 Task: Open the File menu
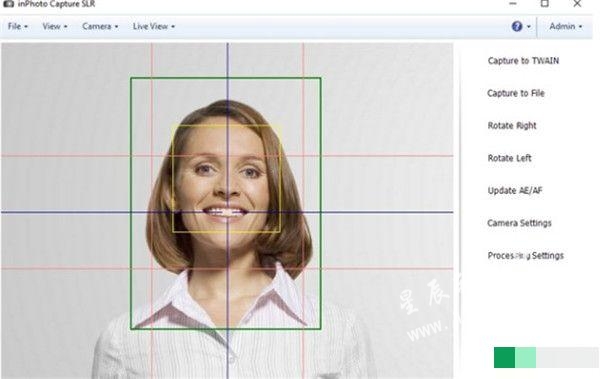[x=18, y=26]
